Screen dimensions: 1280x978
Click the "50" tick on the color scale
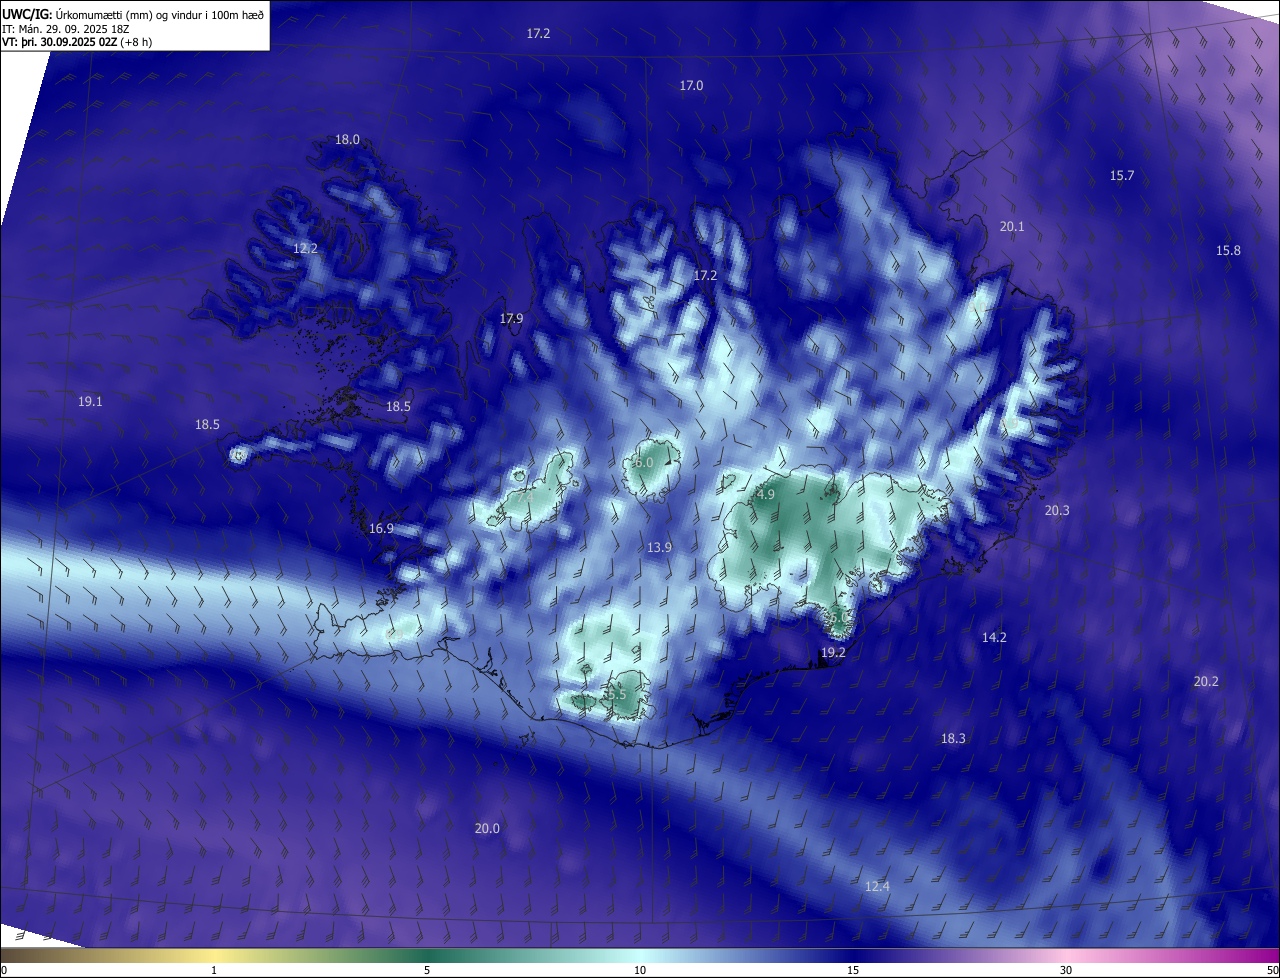[1272, 971]
